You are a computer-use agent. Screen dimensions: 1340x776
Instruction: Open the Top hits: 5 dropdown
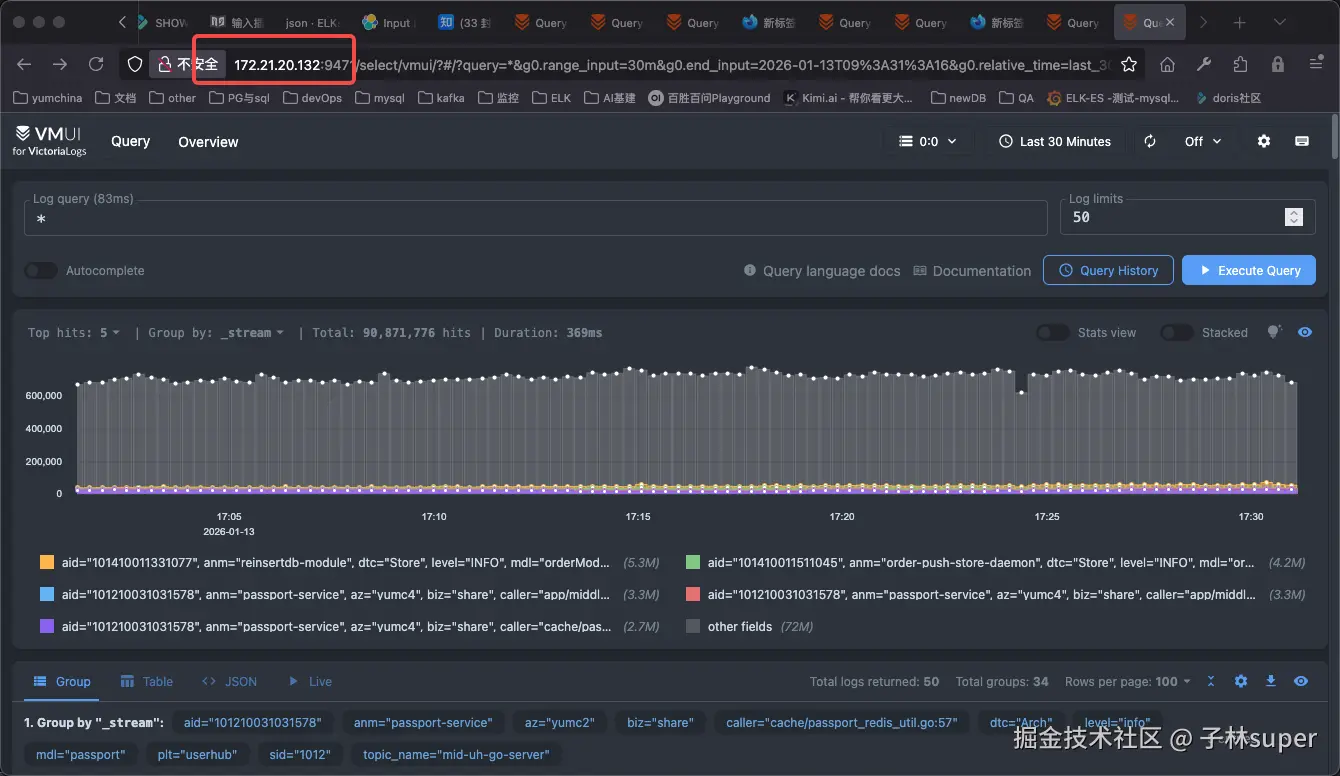(x=74, y=332)
